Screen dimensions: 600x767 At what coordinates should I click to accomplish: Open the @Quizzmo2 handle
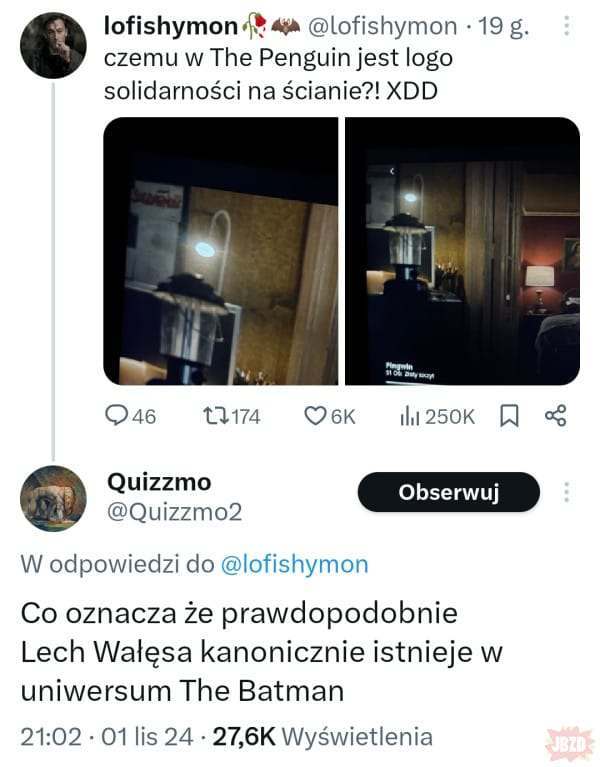(175, 512)
